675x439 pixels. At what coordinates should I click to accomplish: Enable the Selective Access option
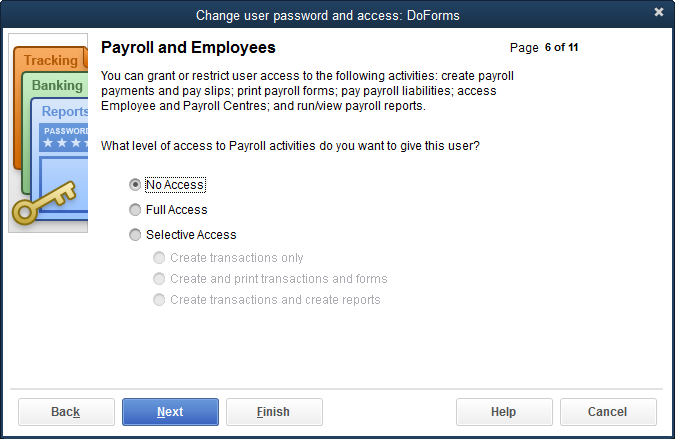[x=135, y=235]
